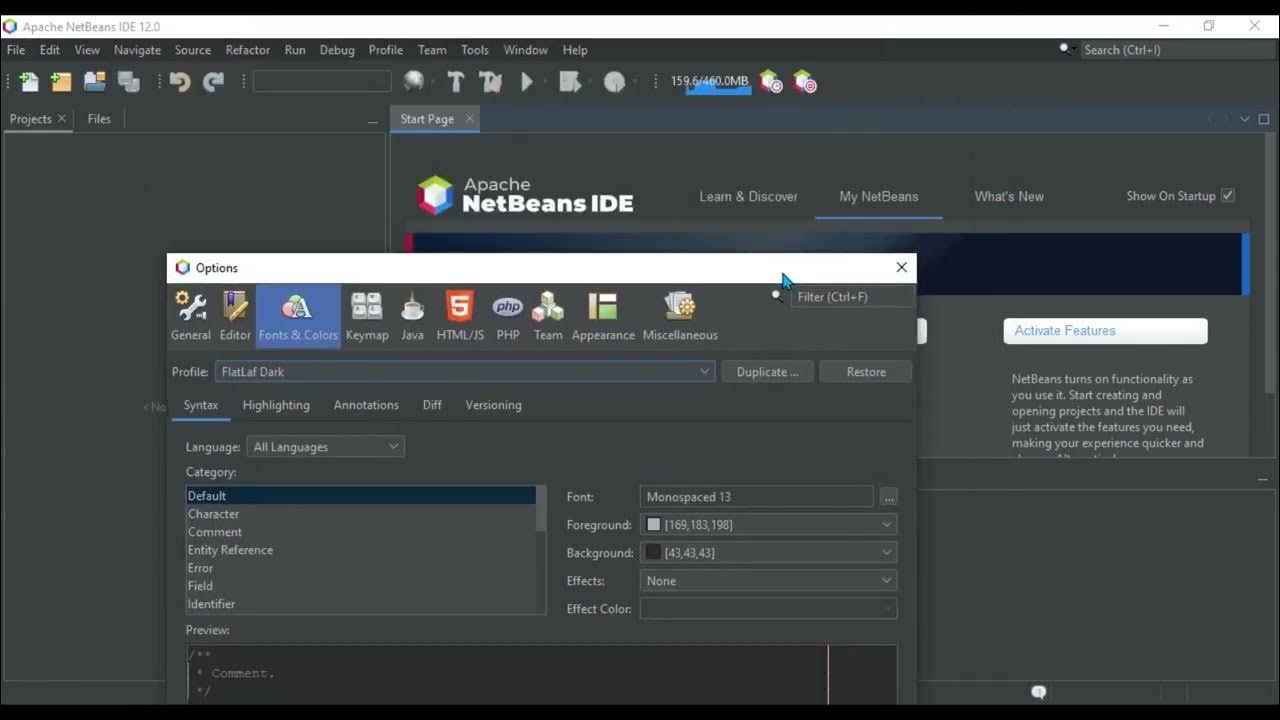Click the Profile Project clock icon
Viewport: 1280px width, 720px height.
tap(615, 82)
